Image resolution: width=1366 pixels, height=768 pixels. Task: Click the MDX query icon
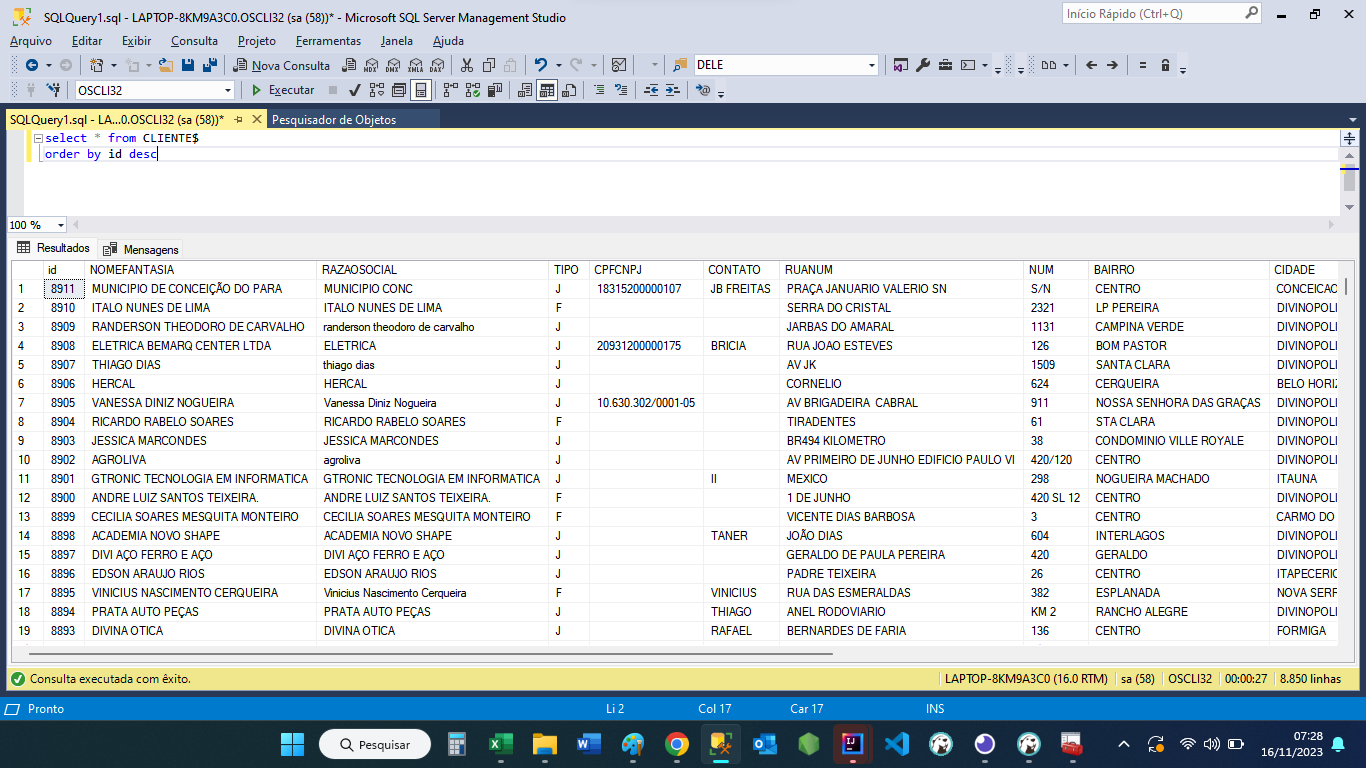370,65
